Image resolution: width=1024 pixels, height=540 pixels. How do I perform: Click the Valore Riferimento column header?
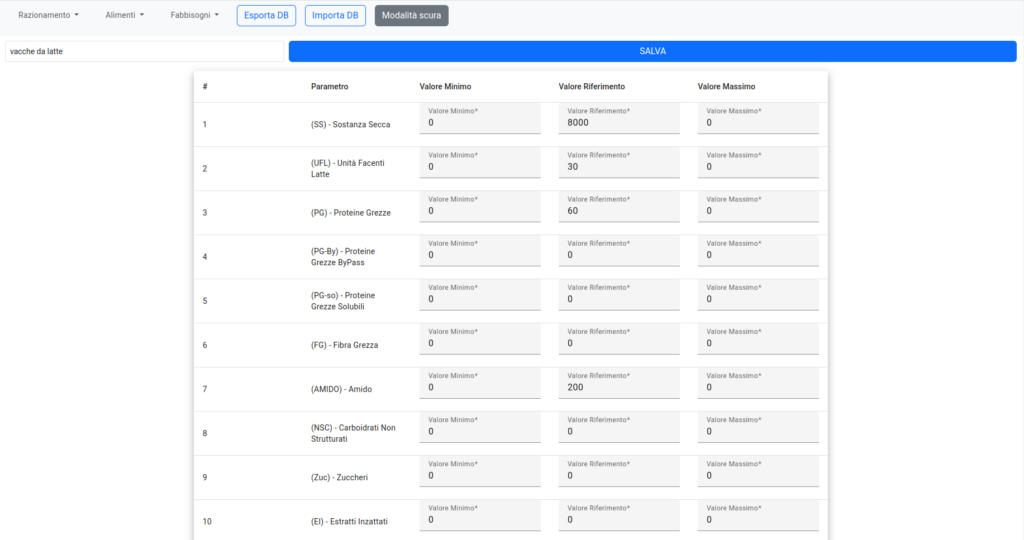point(591,87)
